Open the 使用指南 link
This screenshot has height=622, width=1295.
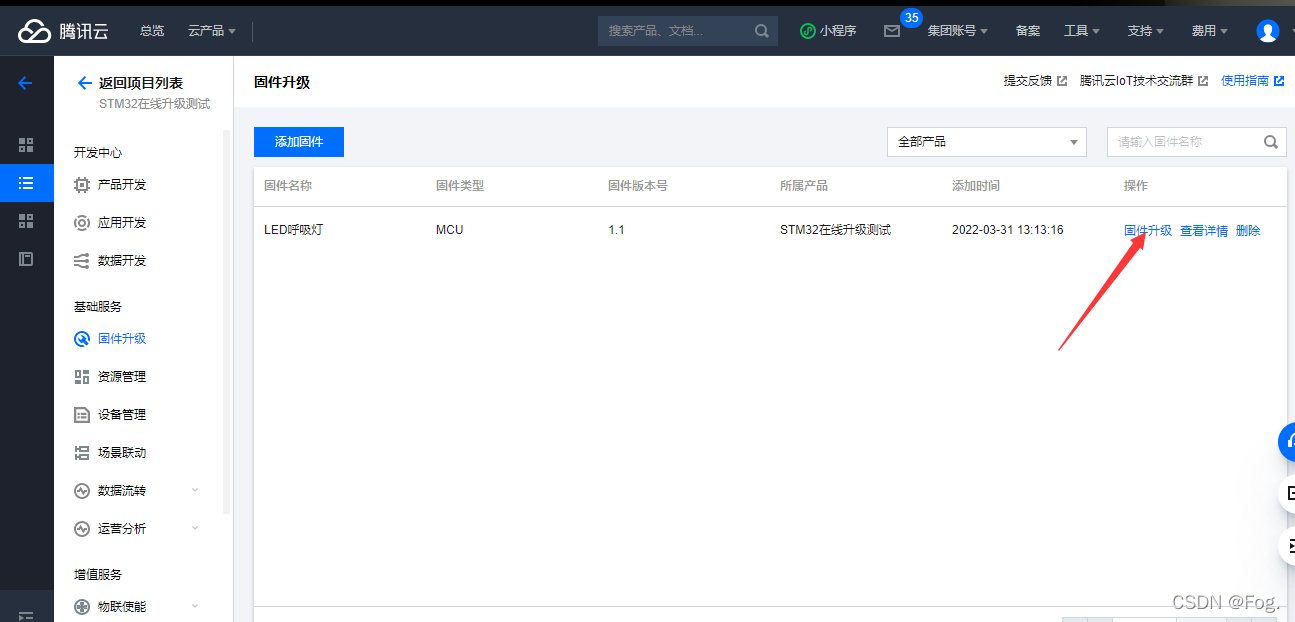[1252, 81]
